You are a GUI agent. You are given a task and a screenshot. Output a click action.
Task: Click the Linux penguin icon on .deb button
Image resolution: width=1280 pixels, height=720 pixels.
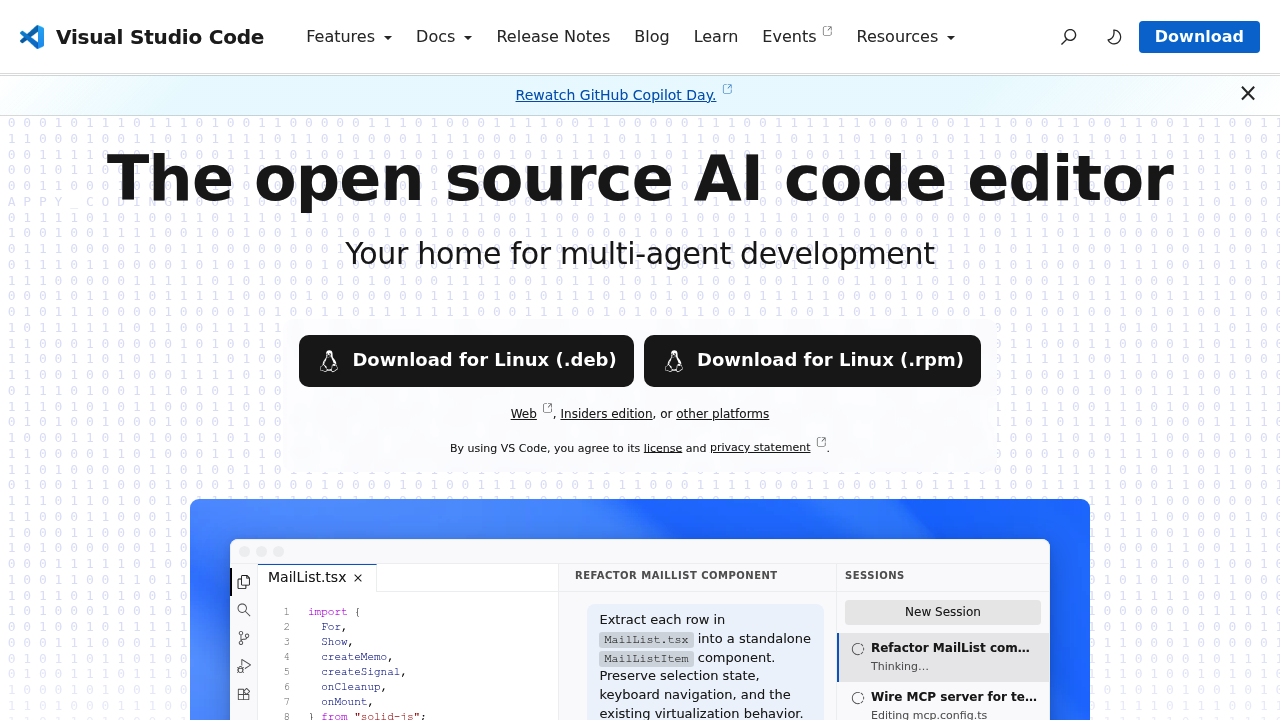coord(329,361)
